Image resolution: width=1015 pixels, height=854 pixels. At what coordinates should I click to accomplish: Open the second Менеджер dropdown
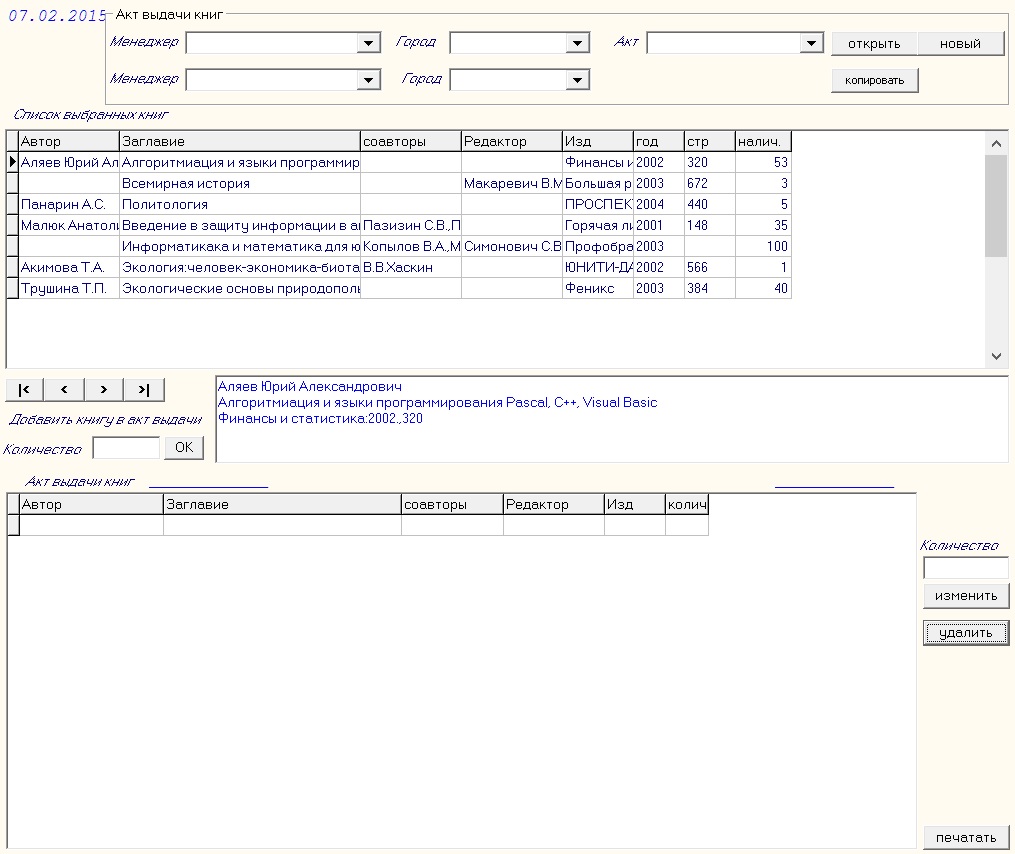[x=368, y=80]
